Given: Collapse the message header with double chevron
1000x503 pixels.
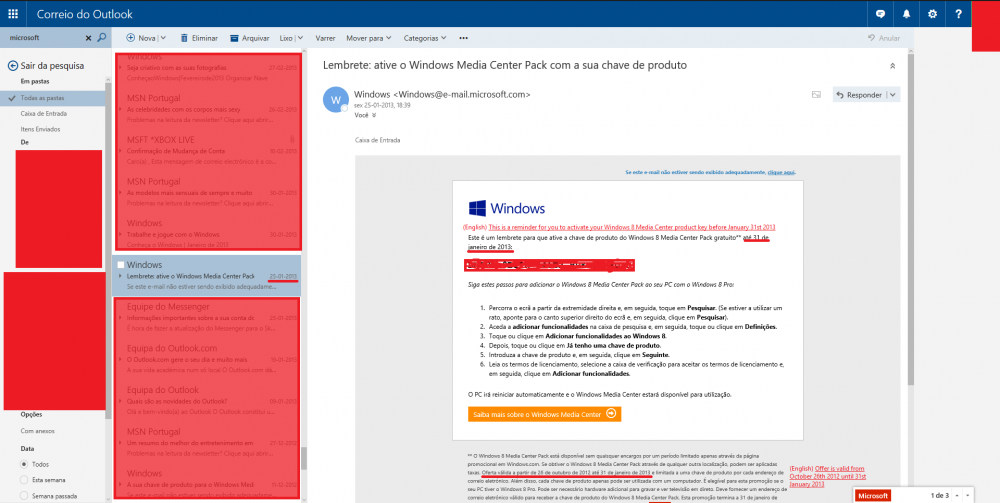Looking at the screenshot, I should 891,66.
